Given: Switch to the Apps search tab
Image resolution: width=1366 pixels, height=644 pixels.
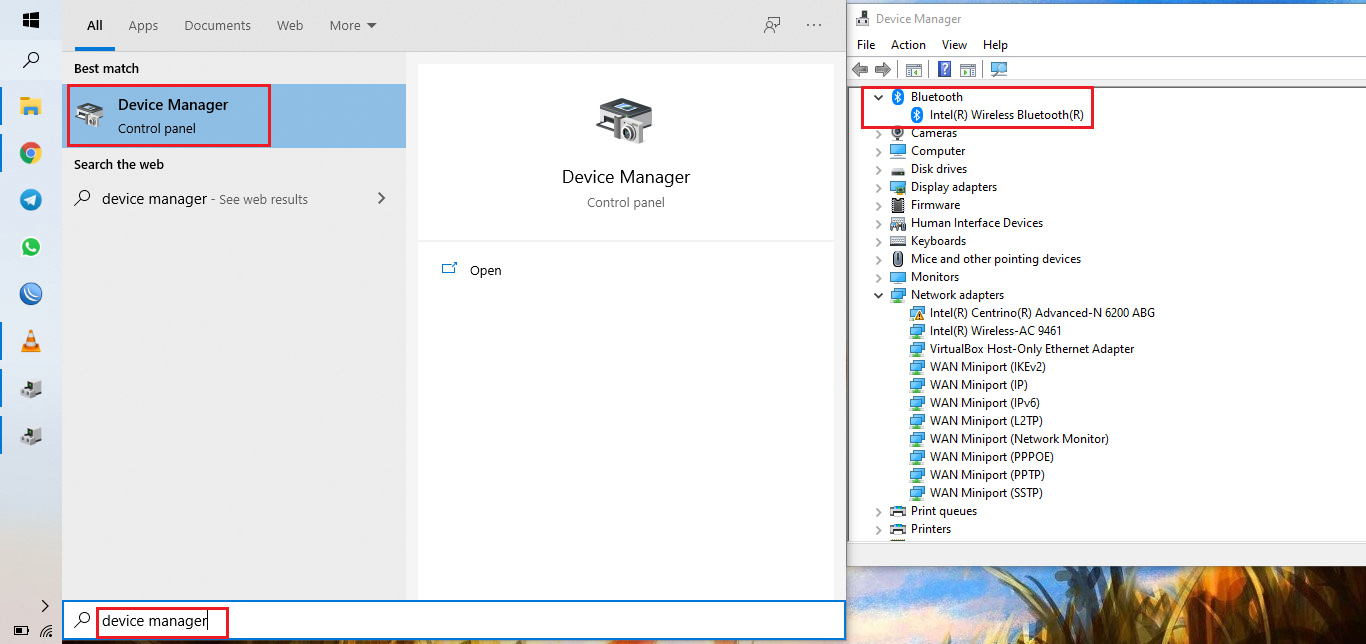Looking at the screenshot, I should pyautogui.click(x=143, y=25).
